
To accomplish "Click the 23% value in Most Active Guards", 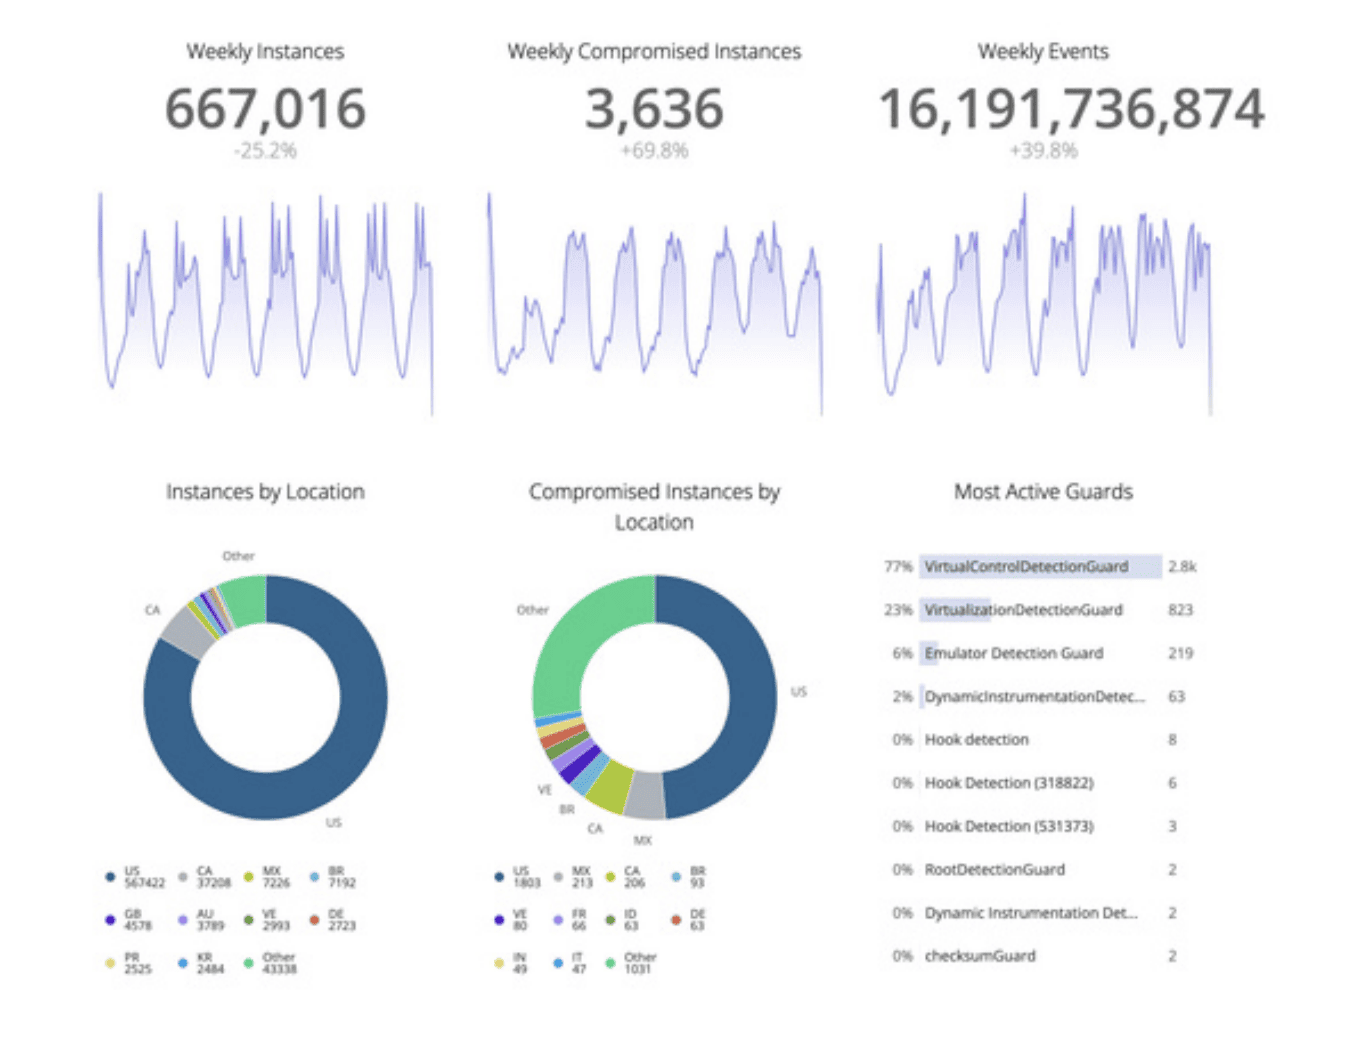I will point(898,610).
